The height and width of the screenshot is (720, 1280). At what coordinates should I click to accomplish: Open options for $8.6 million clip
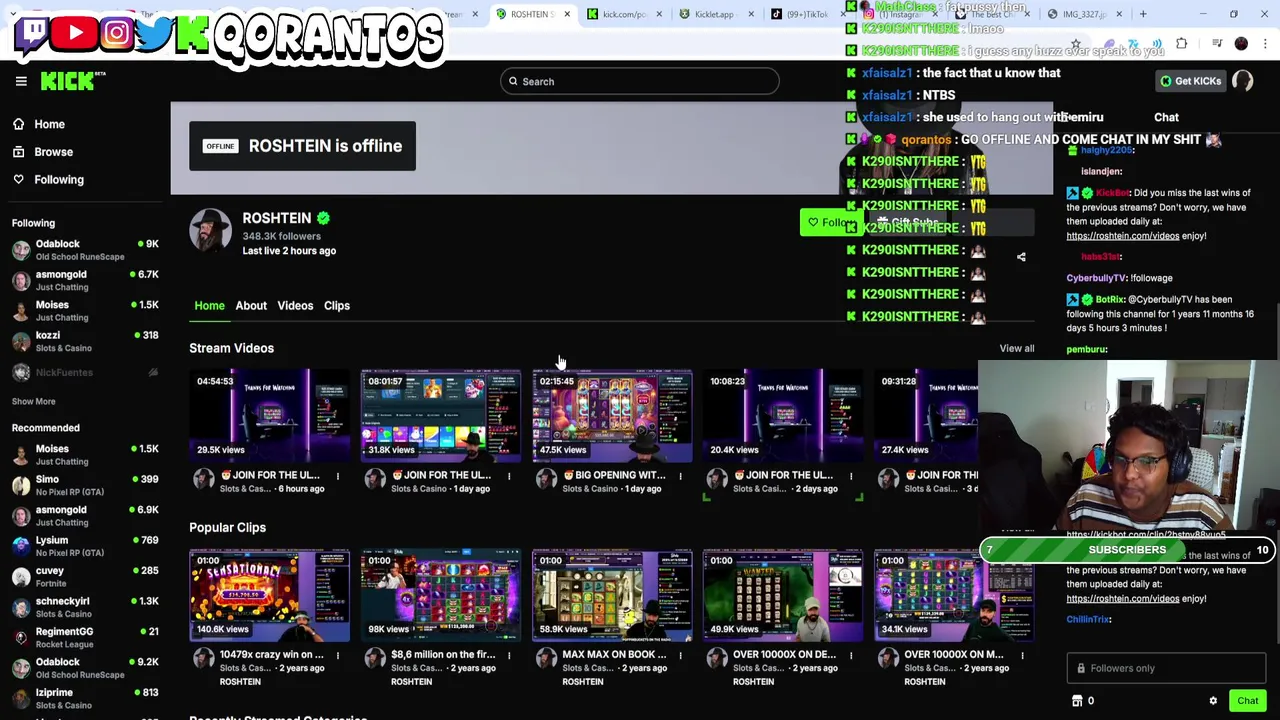pos(509,655)
